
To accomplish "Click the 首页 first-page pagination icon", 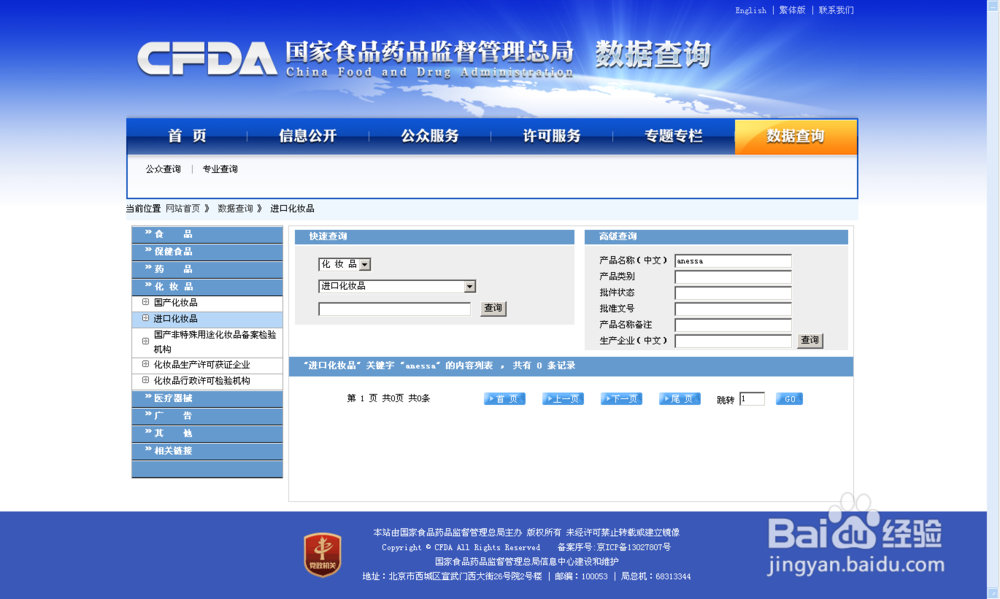I will (x=504, y=398).
